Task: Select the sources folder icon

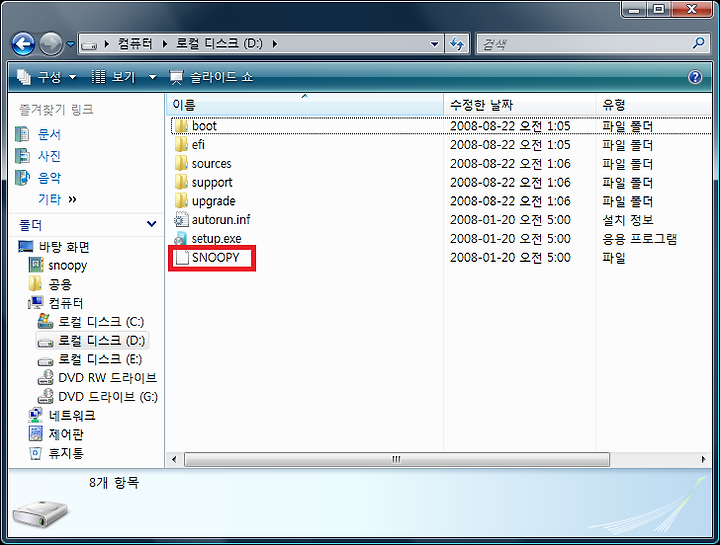Action: point(181,163)
